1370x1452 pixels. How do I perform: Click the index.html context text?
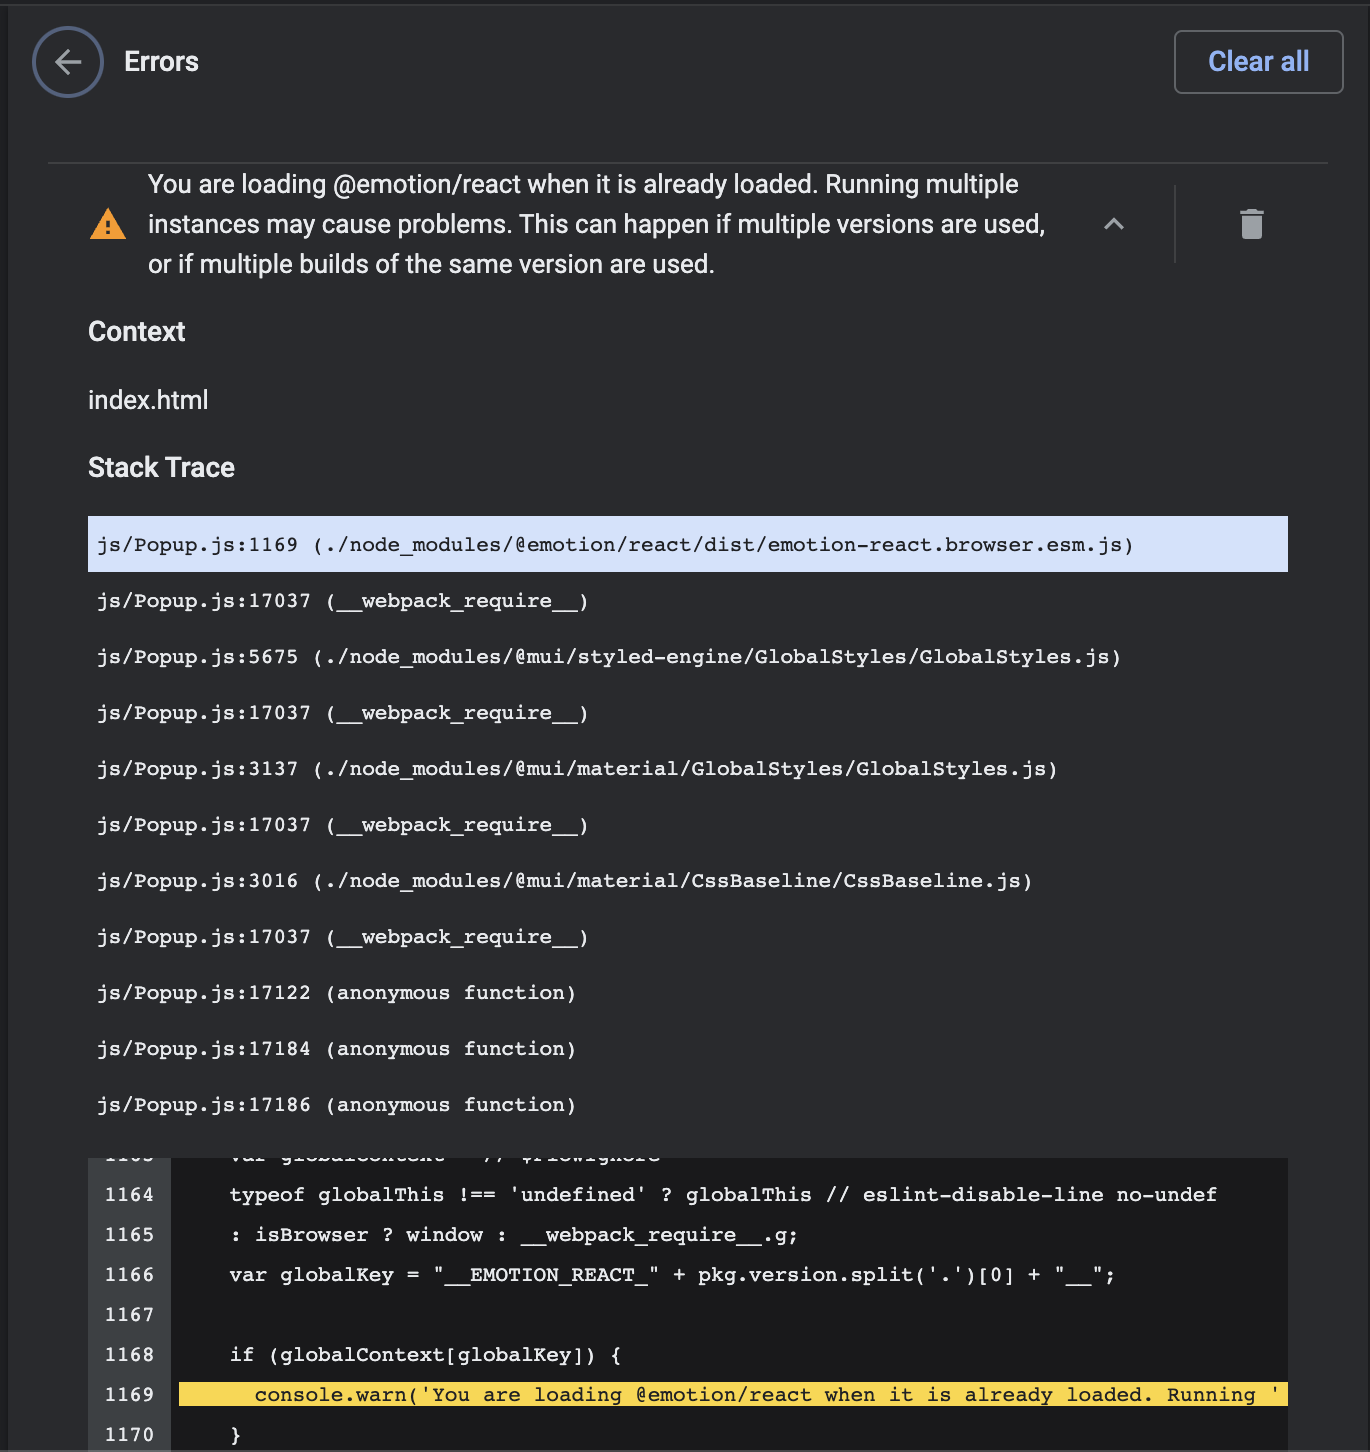[148, 400]
